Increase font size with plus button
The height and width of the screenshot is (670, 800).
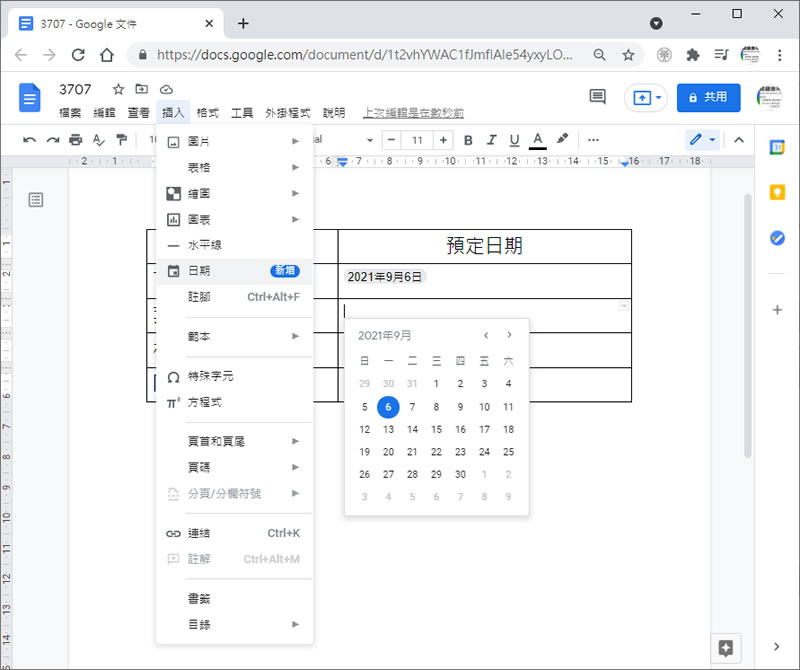[x=443, y=140]
